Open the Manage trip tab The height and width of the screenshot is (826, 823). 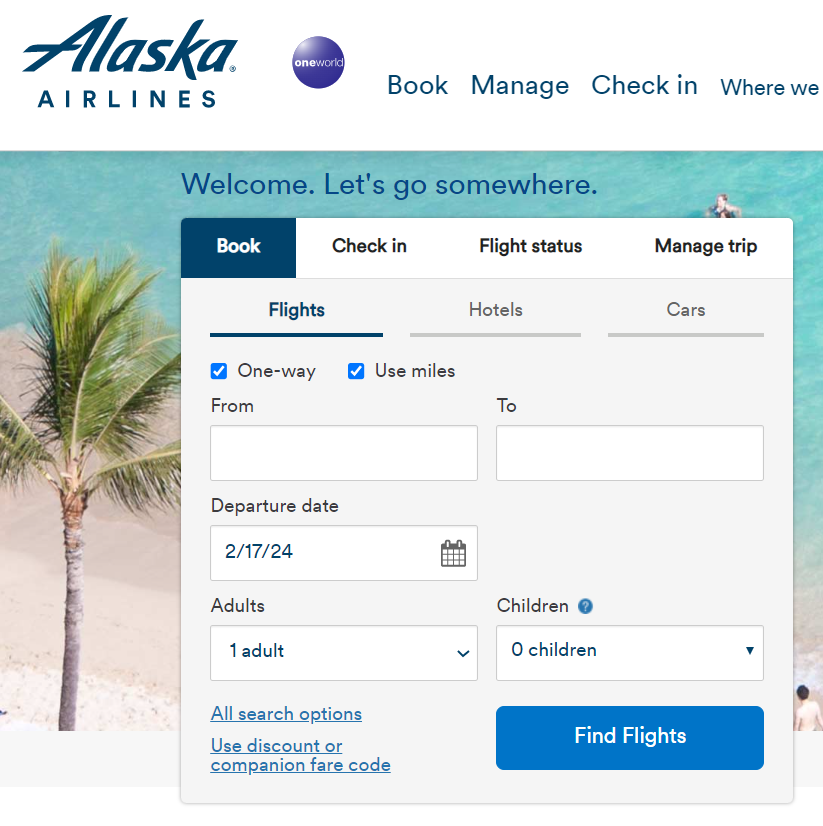coord(705,246)
